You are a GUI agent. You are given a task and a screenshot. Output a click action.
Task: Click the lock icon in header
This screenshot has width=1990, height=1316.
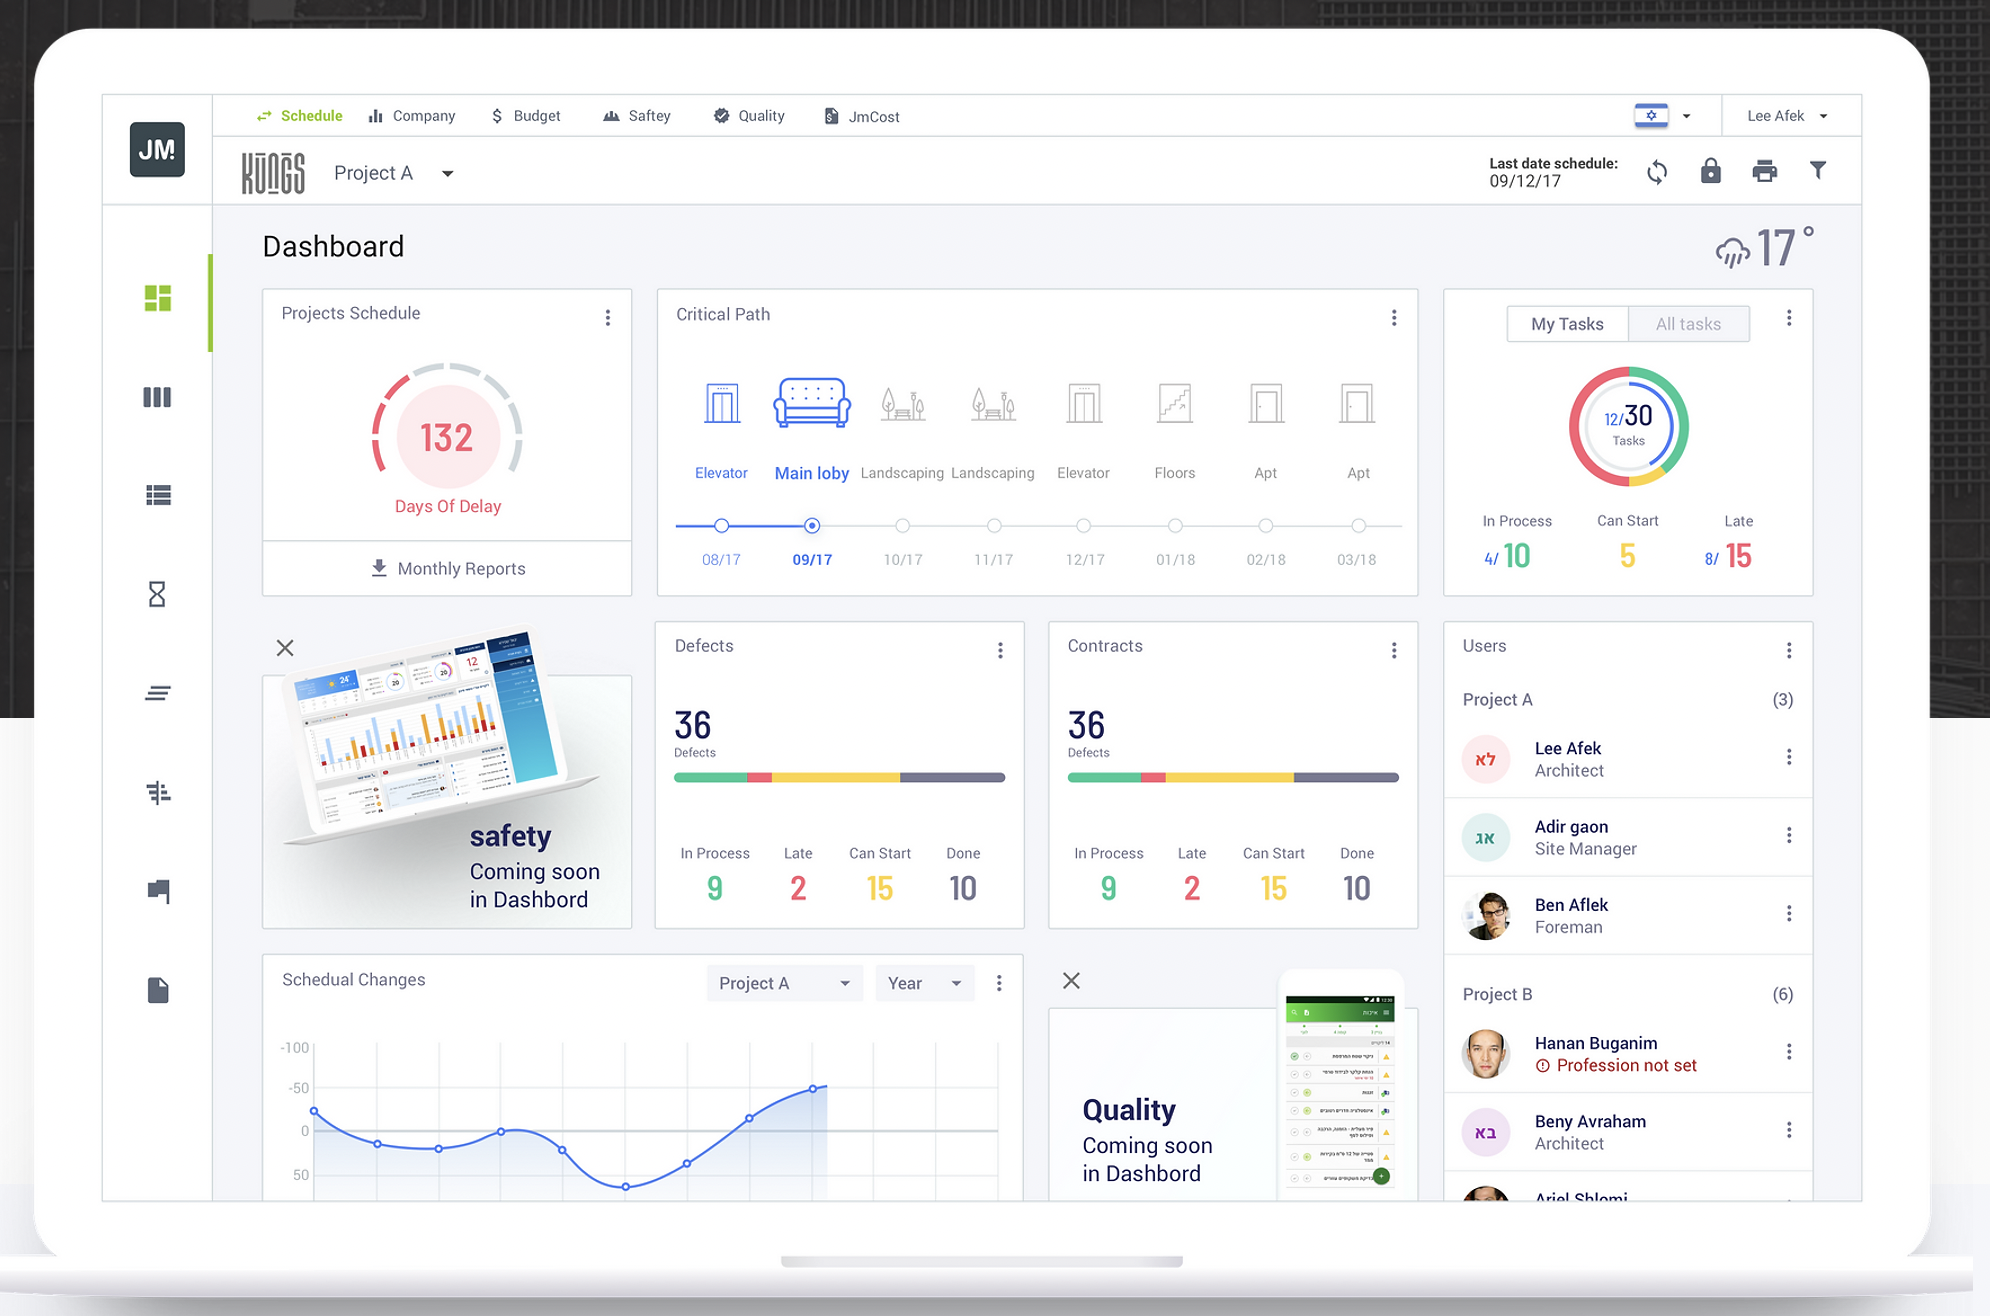point(1711,171)
